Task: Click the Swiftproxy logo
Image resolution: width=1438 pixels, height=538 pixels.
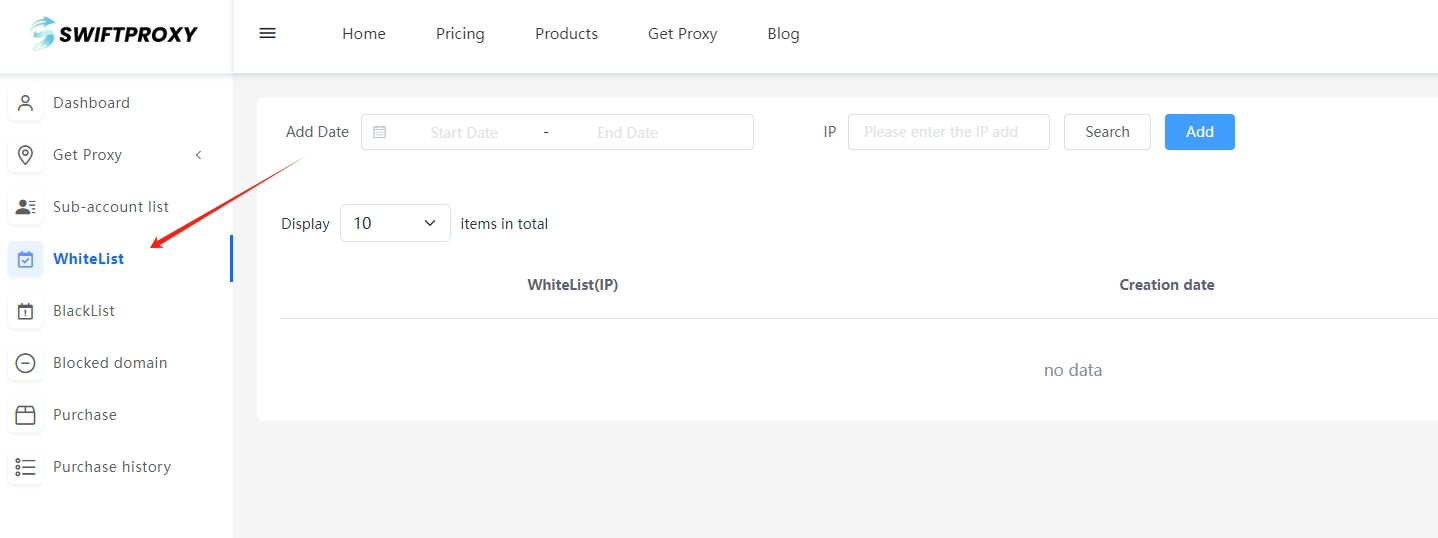Action: (115, 34)
